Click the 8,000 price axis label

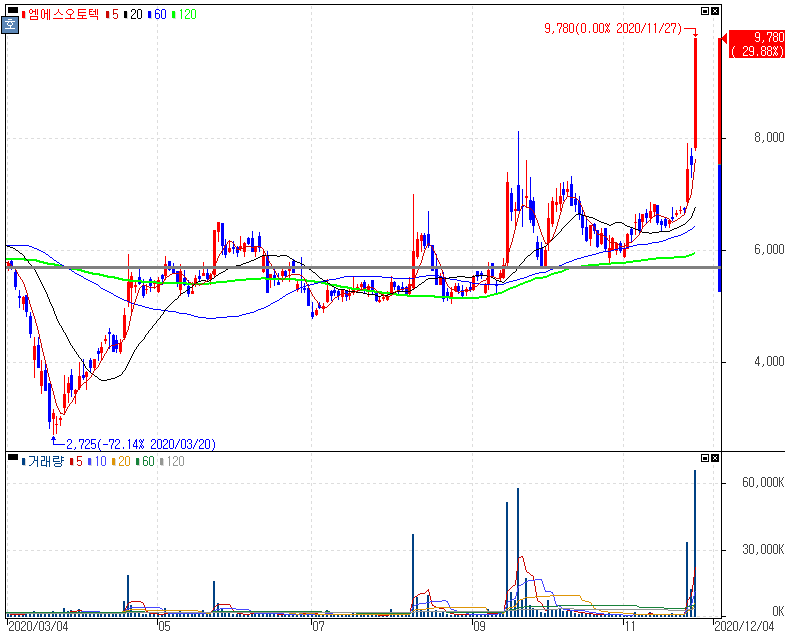point(768,137)
